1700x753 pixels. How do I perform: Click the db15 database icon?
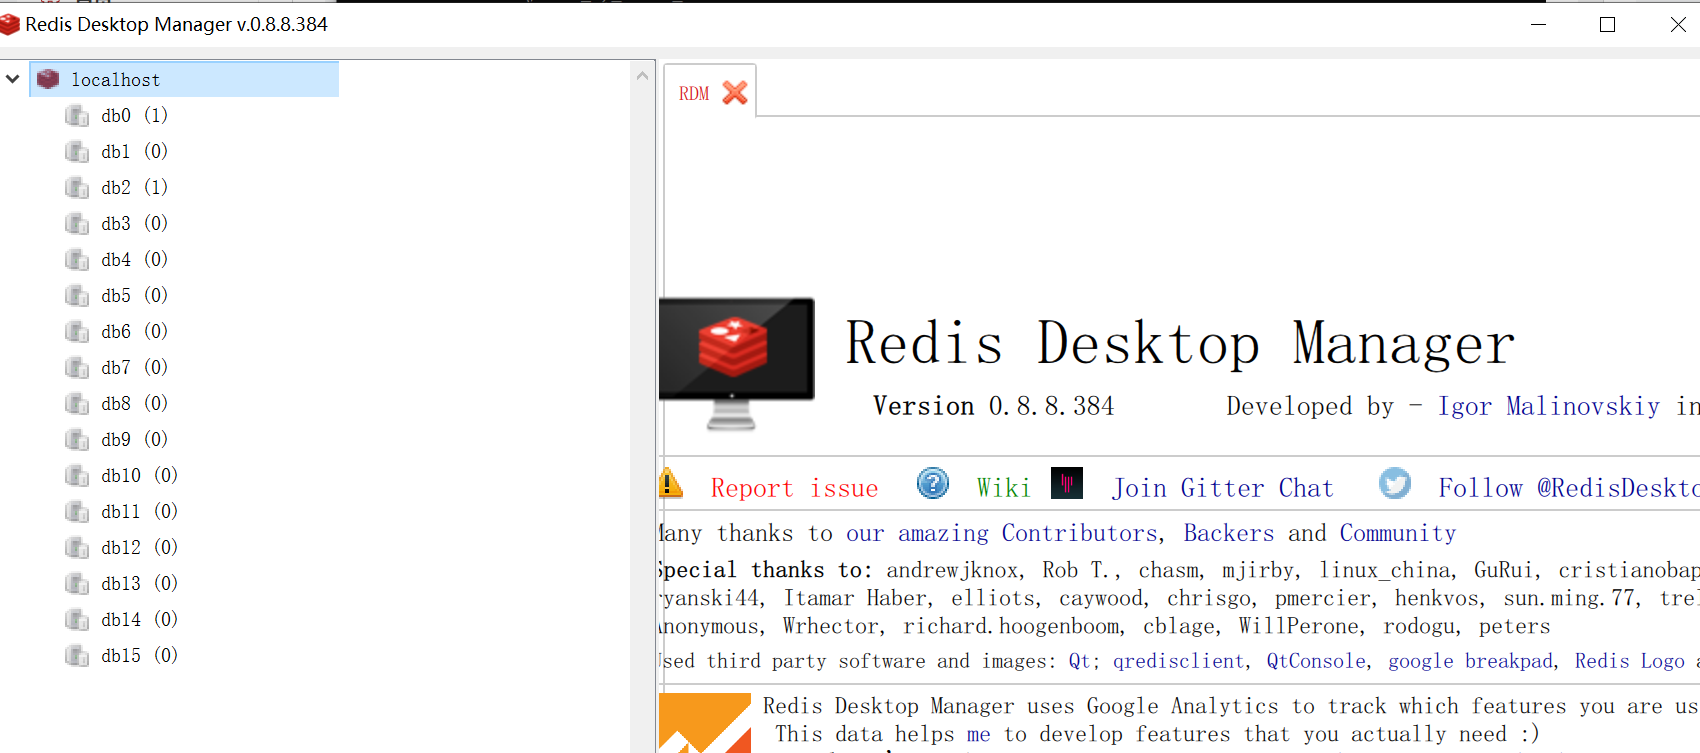pos(77,655)
